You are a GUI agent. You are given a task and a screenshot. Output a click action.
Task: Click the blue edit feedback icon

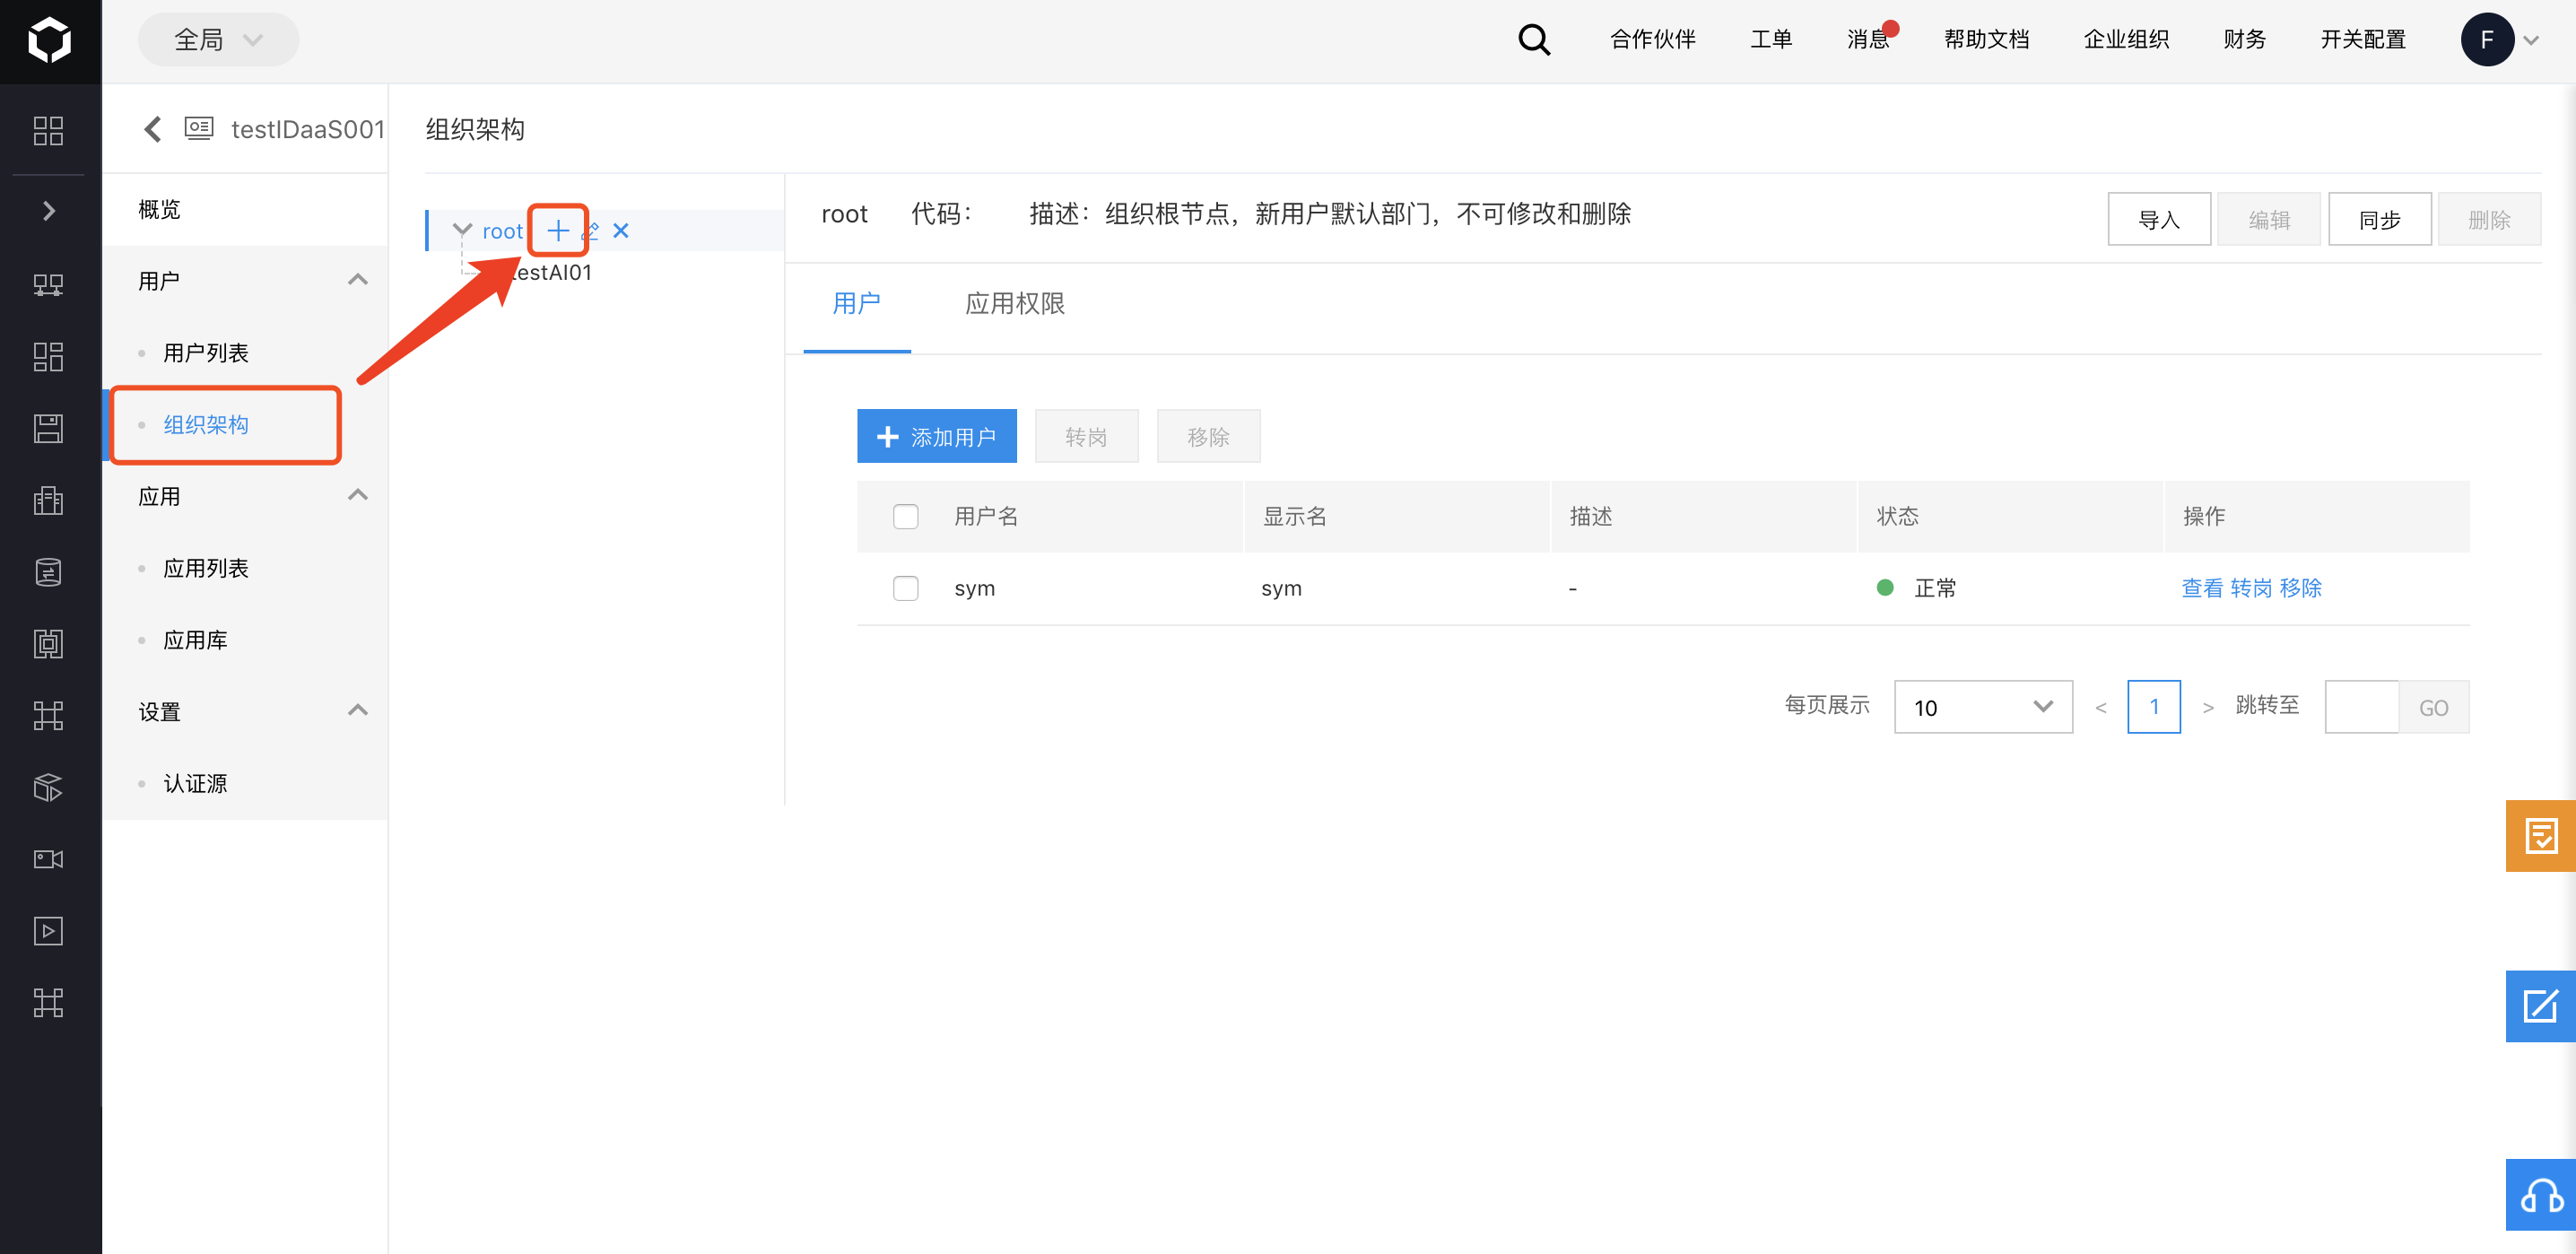(2540, 1005)
